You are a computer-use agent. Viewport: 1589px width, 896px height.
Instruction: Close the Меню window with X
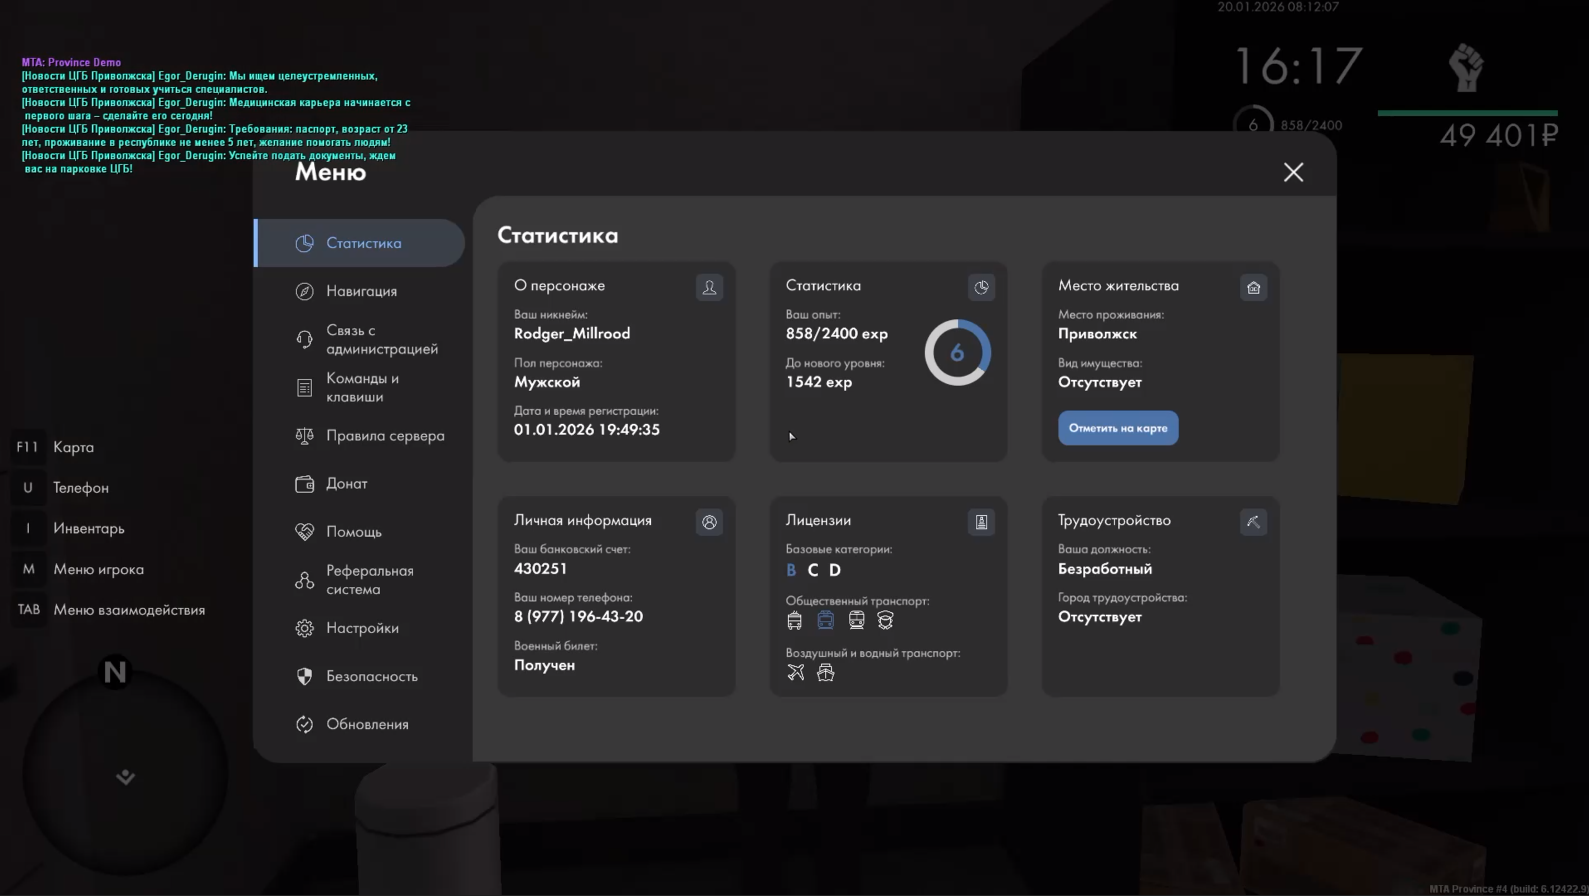tap(1293, 173)
